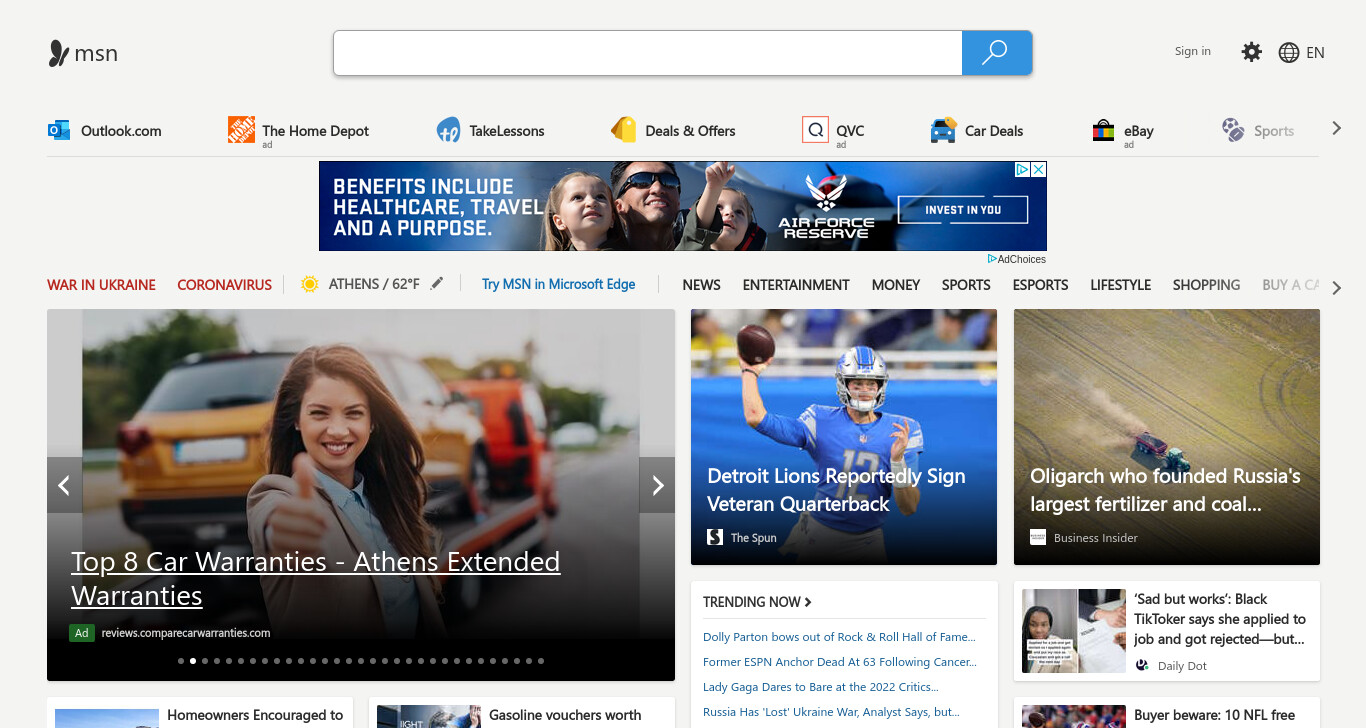
Task: Open settings via the gear icon
Action: (1251, 52)
